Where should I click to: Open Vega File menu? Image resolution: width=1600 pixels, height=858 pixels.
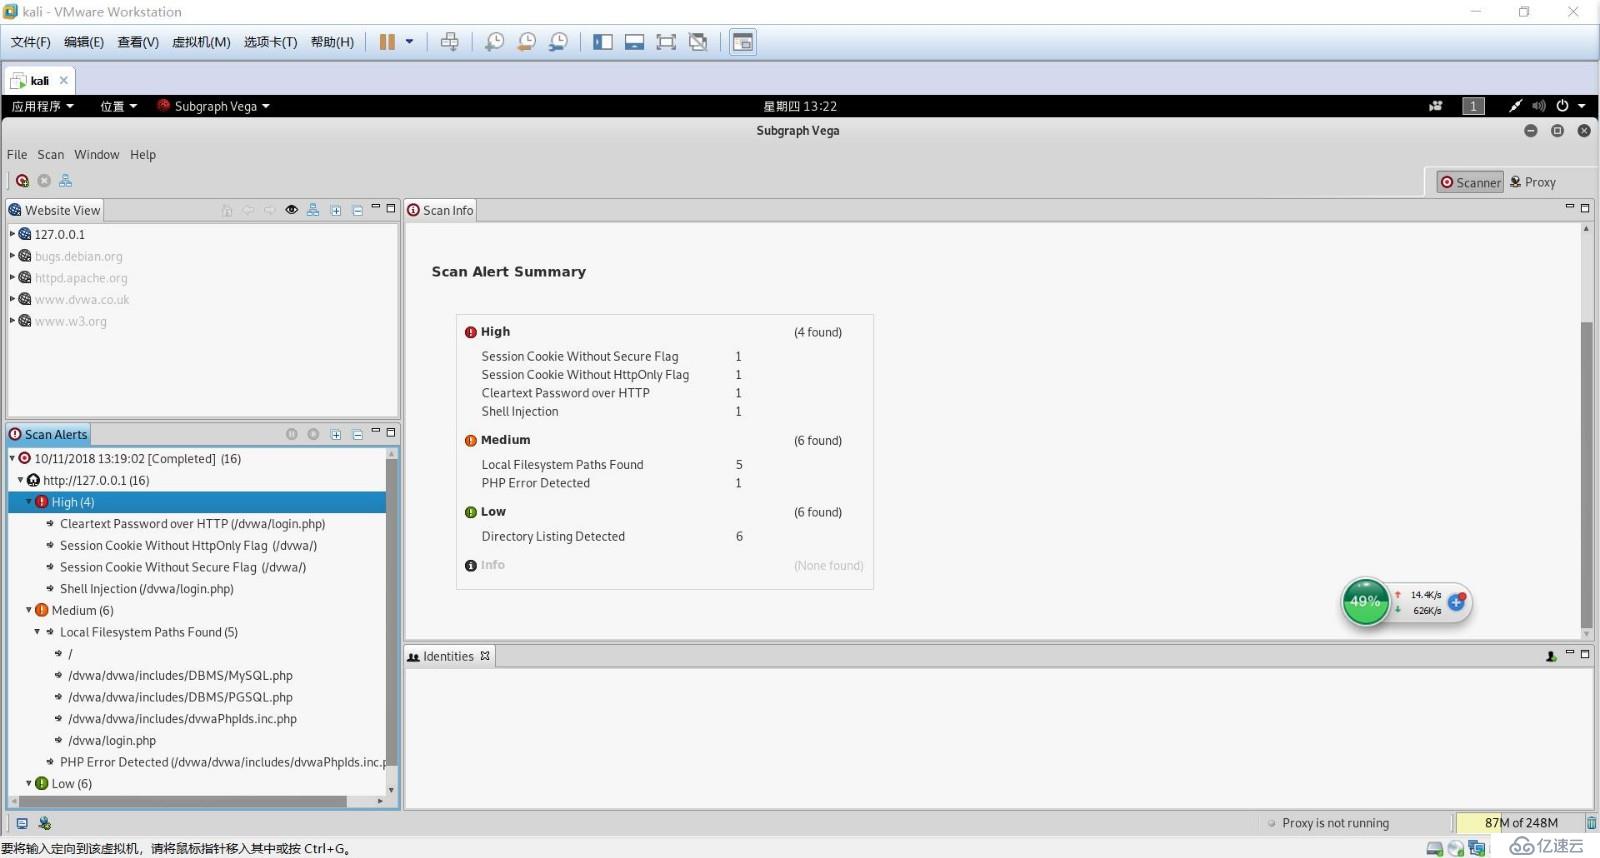(17, 155)
